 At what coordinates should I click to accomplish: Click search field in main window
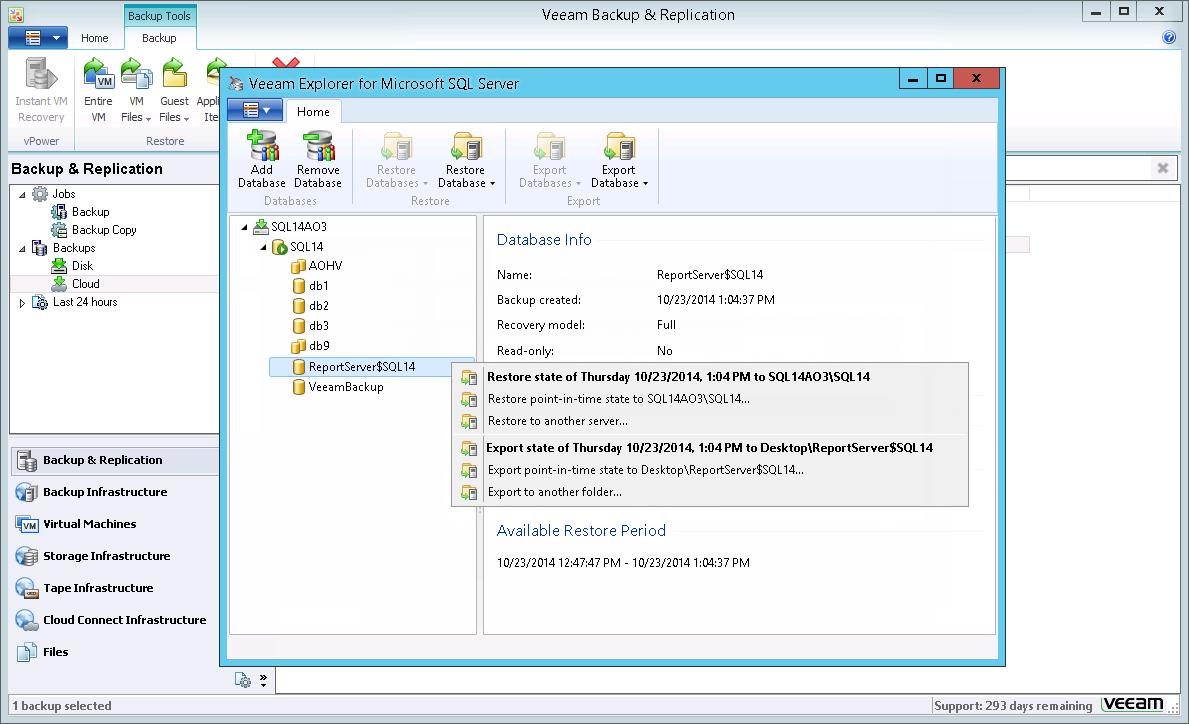coord(1077,168)
